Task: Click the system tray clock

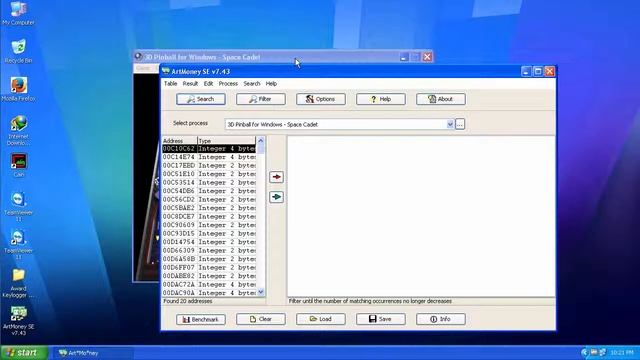Action: point(622,353)
